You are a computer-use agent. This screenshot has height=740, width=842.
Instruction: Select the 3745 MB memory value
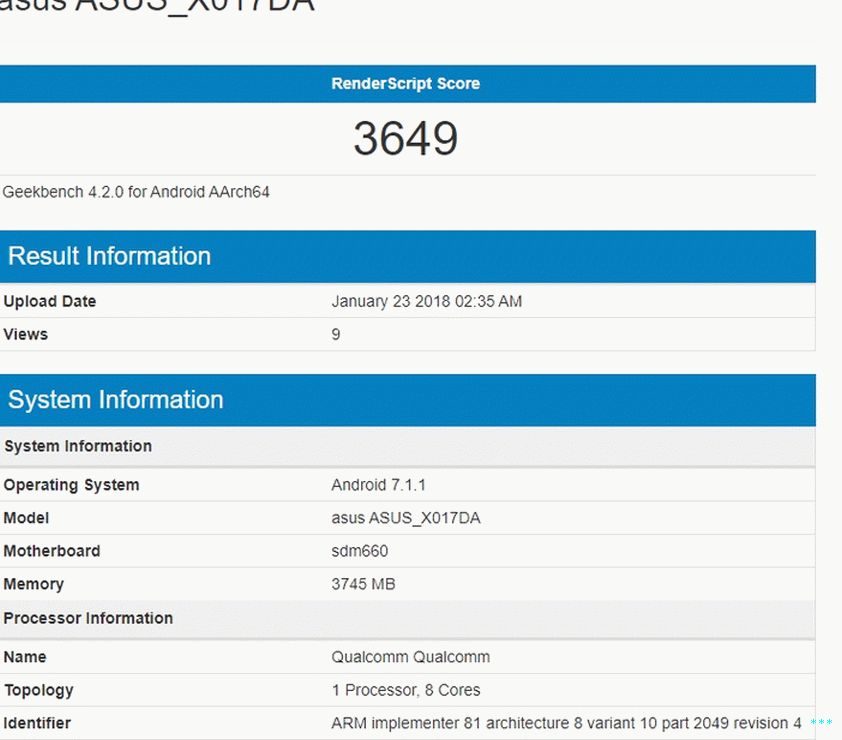(364, 584)
